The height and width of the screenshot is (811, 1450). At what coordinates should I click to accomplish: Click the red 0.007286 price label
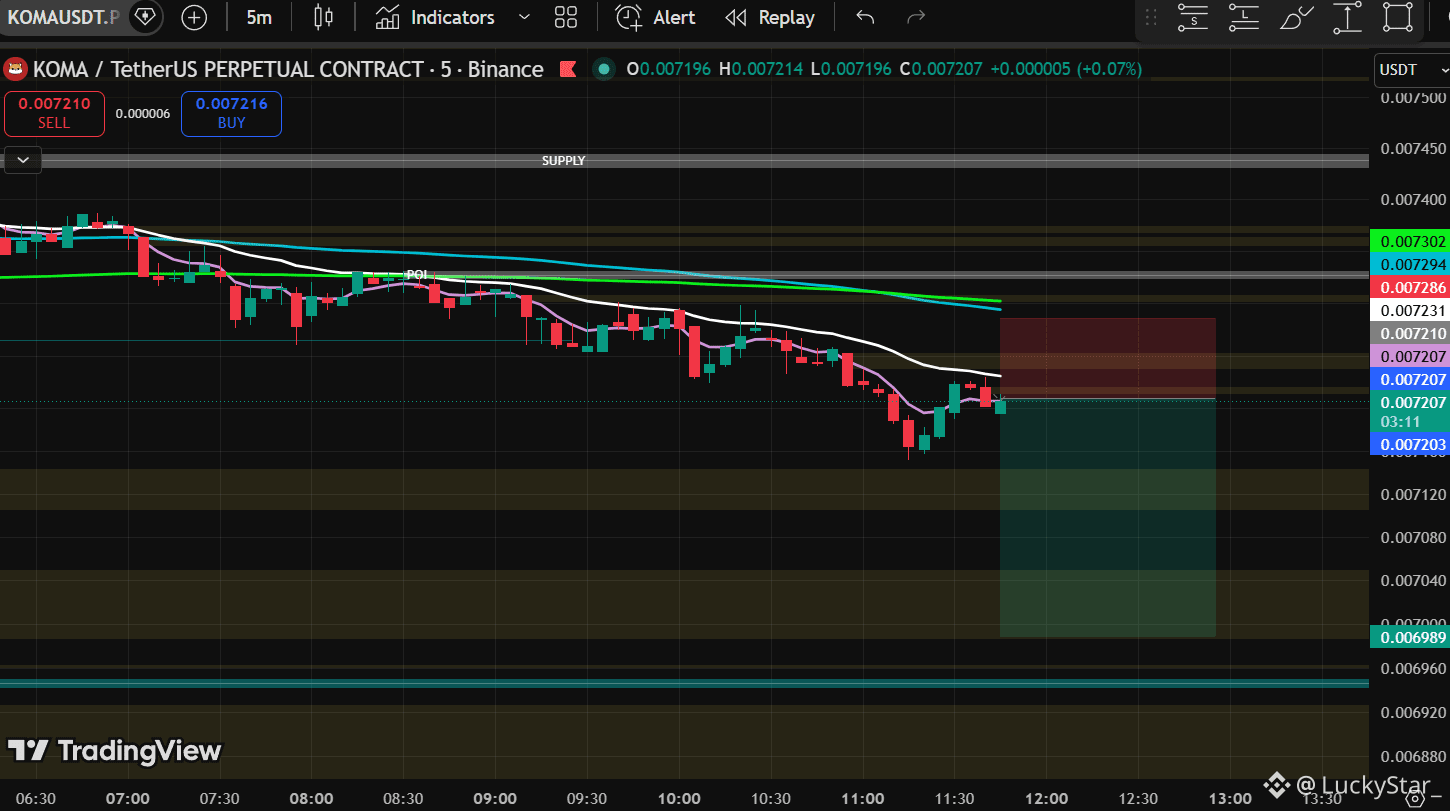coord(1412,287)
